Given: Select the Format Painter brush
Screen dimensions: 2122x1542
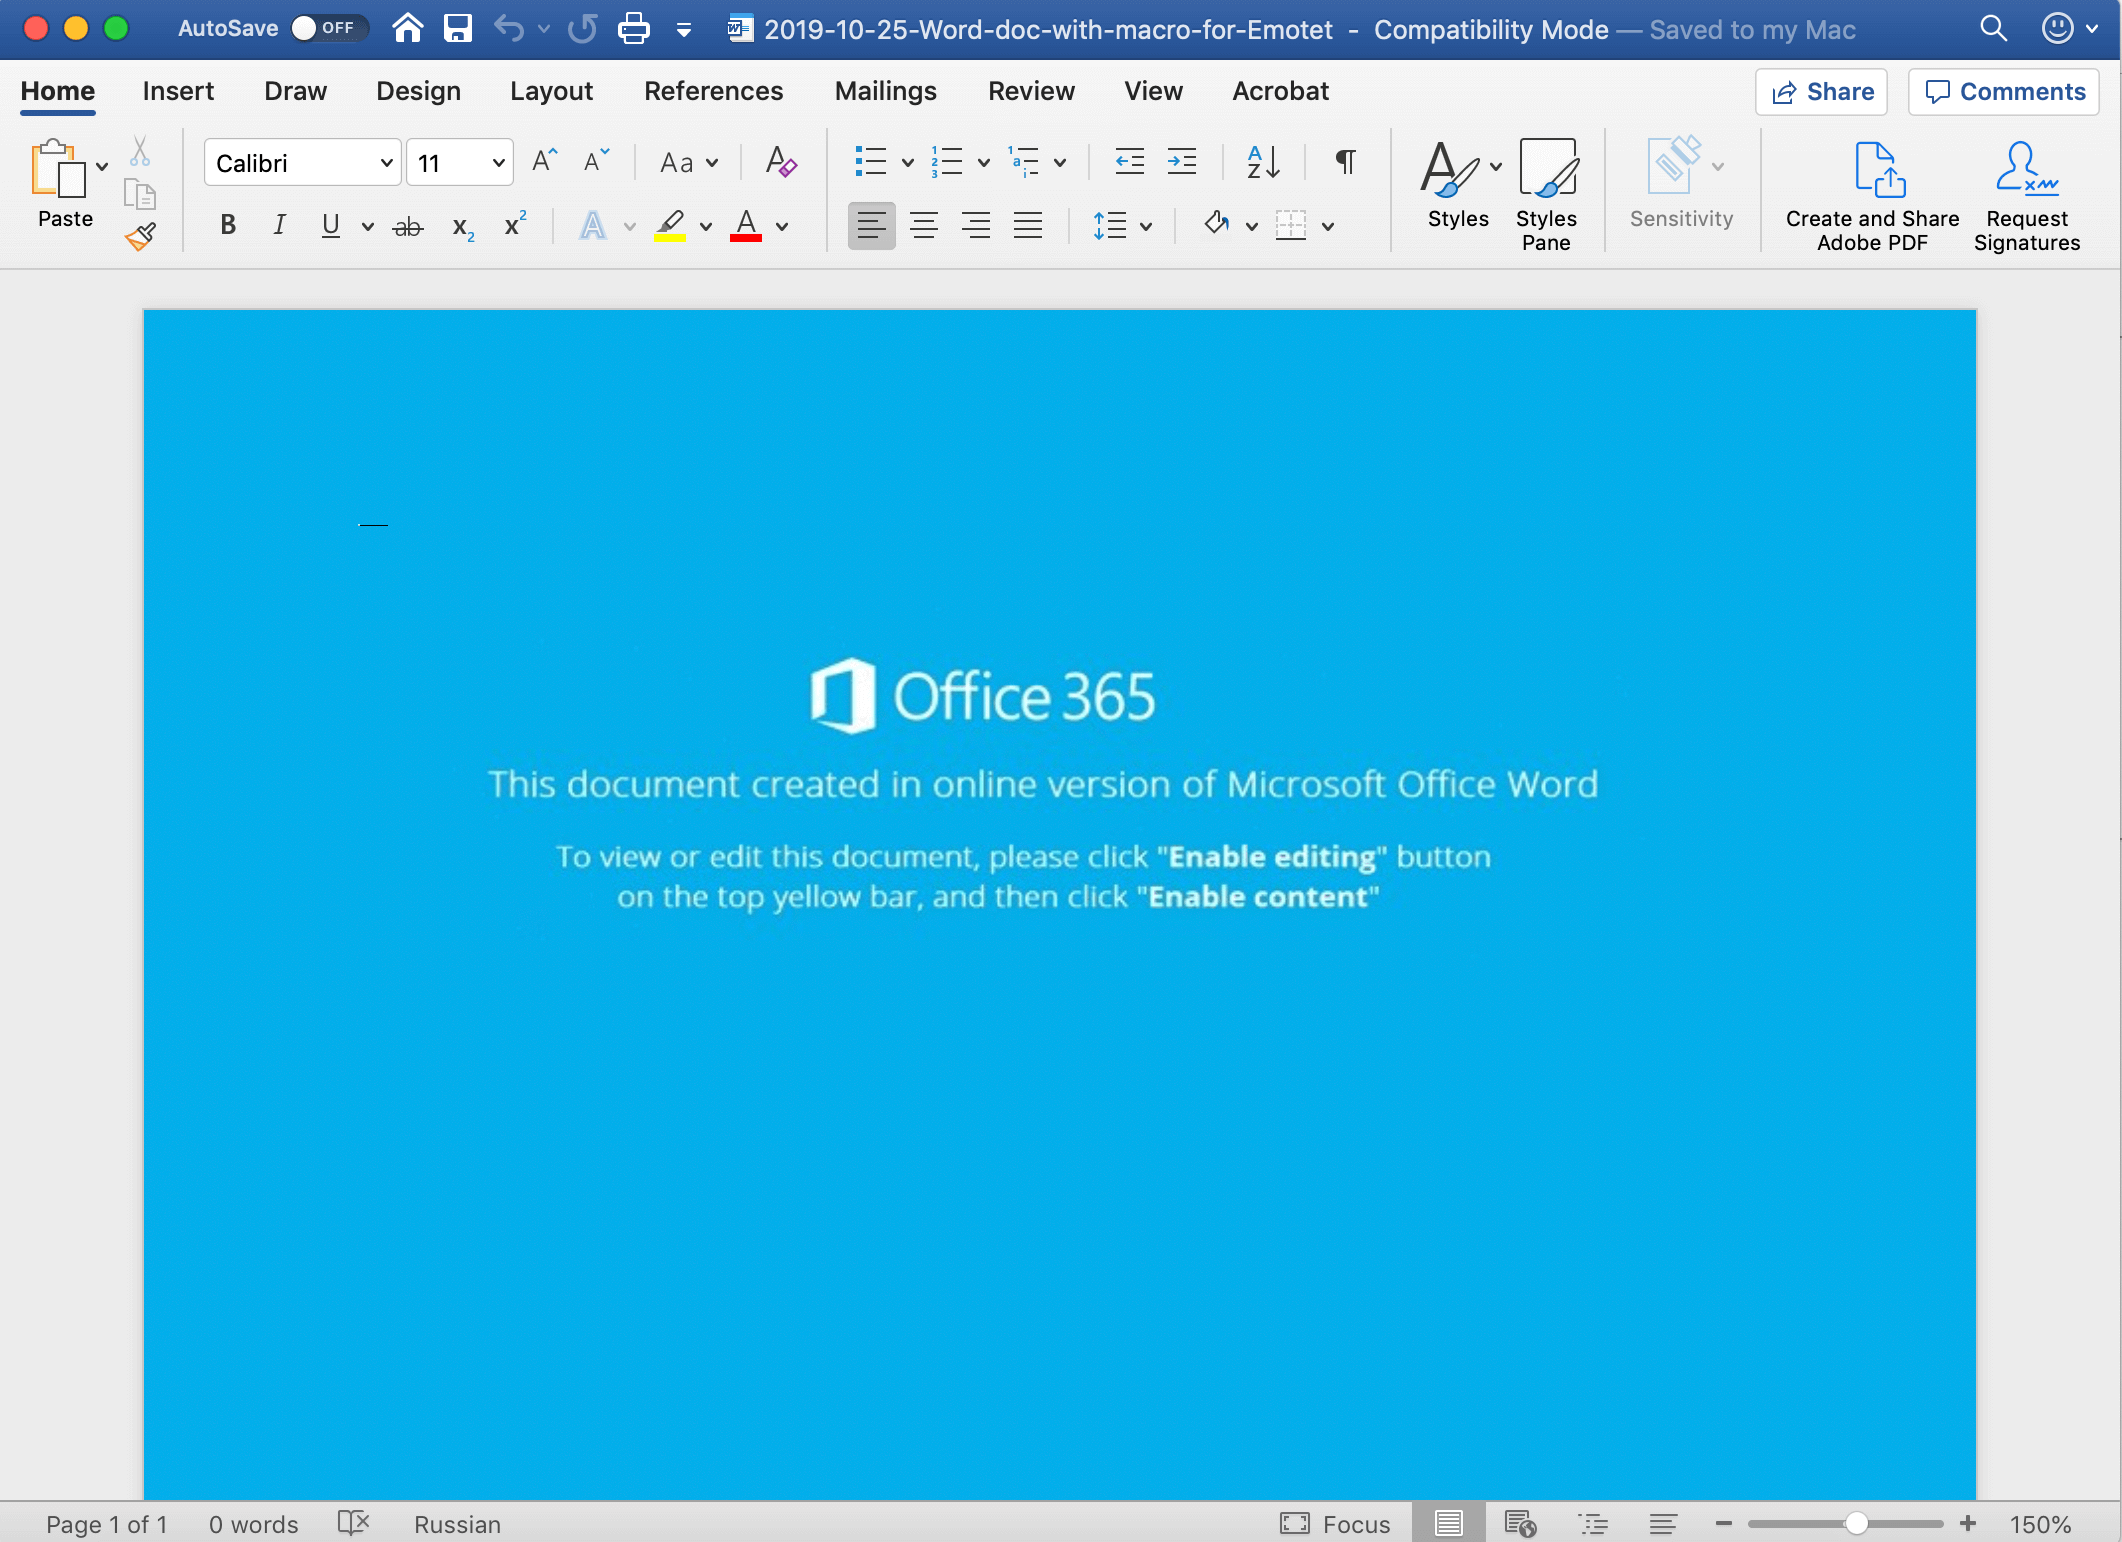Looking at the screenshot, I should [x=140, y=236].
